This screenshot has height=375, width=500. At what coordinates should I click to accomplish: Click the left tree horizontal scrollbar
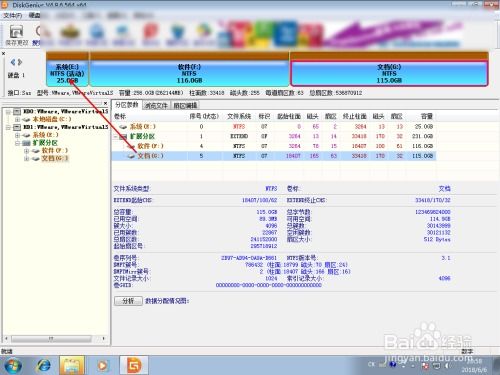(x=56, y=339)
